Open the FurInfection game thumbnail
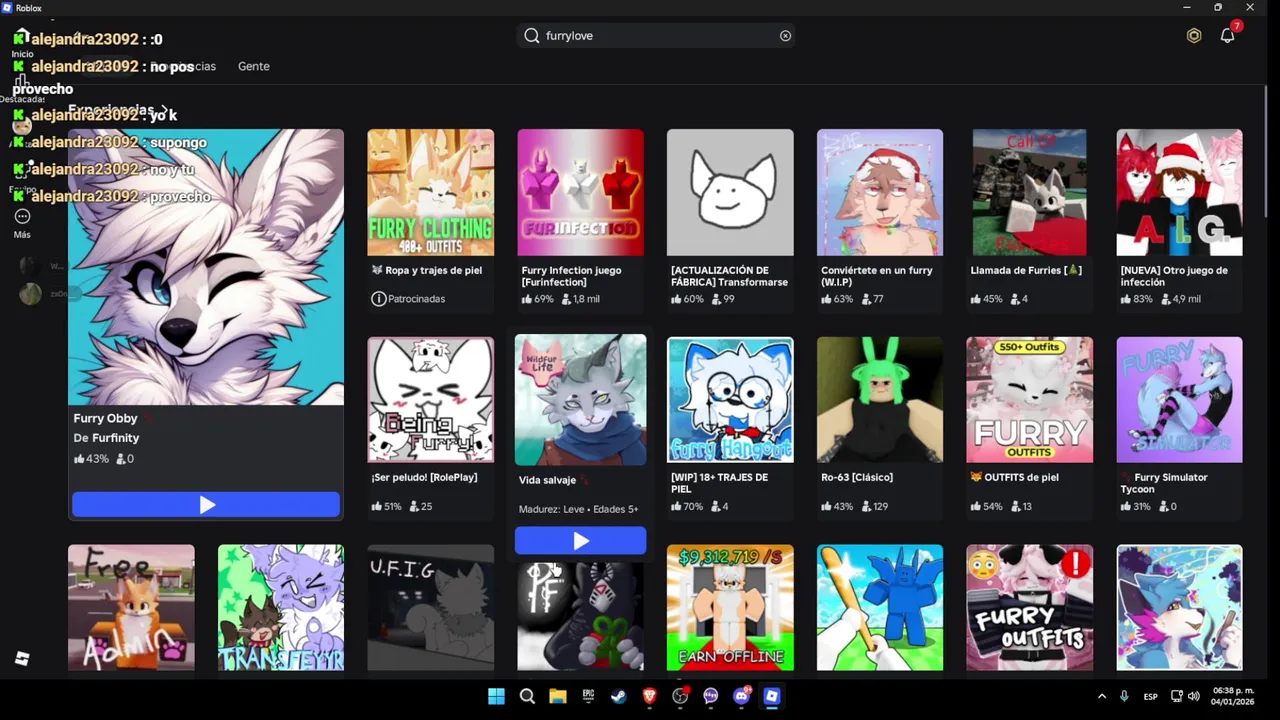Screen dimensions: 1280x720 pos(581,192)
